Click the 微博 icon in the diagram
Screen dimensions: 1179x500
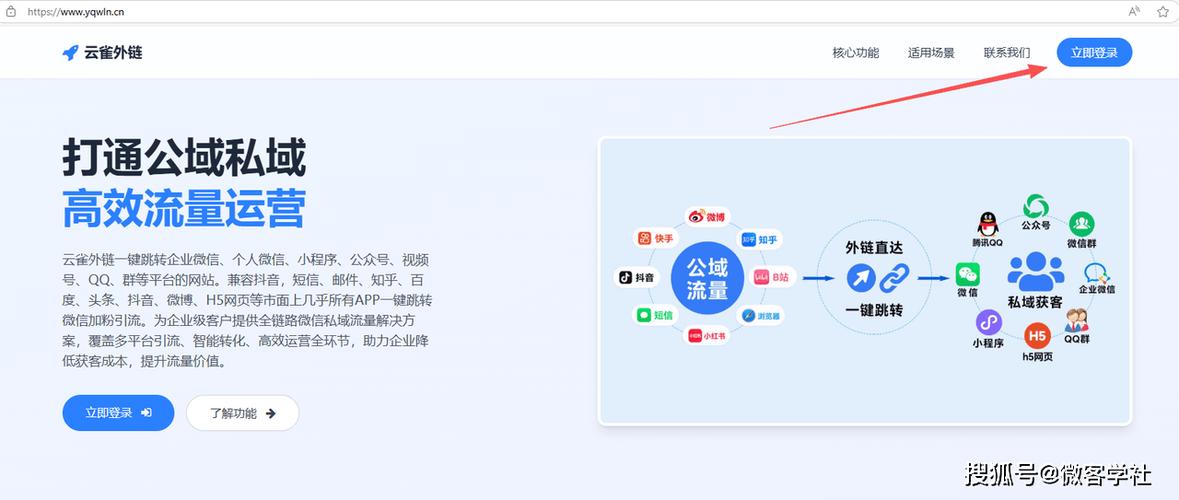(x=696, y=217)
